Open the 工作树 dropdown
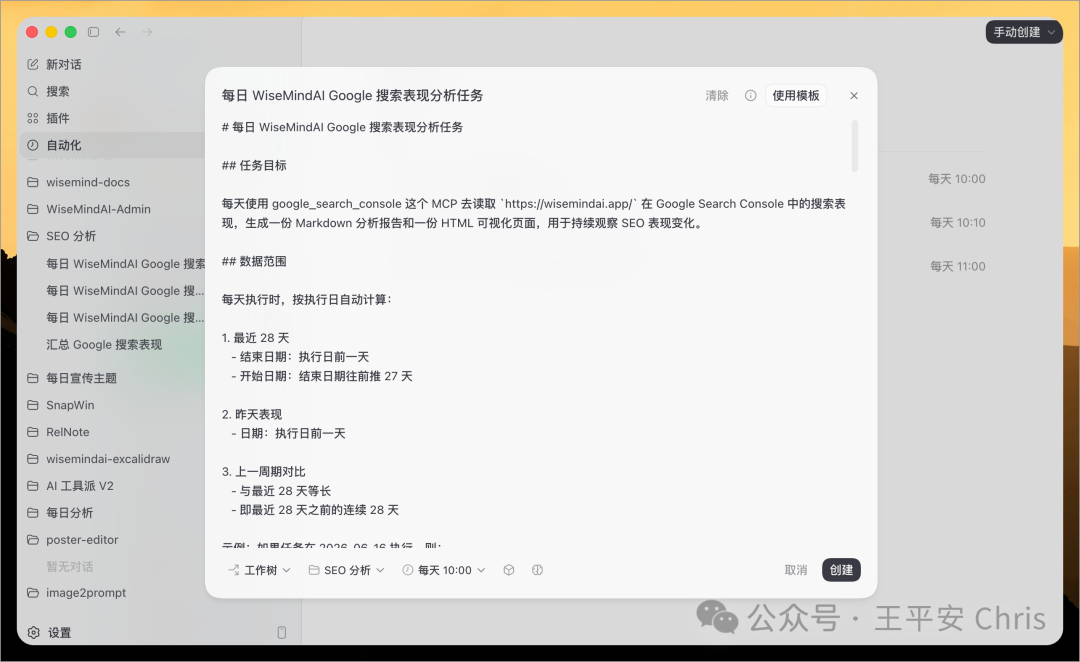This screenshot has height=662, width=1080. point(260,570)
